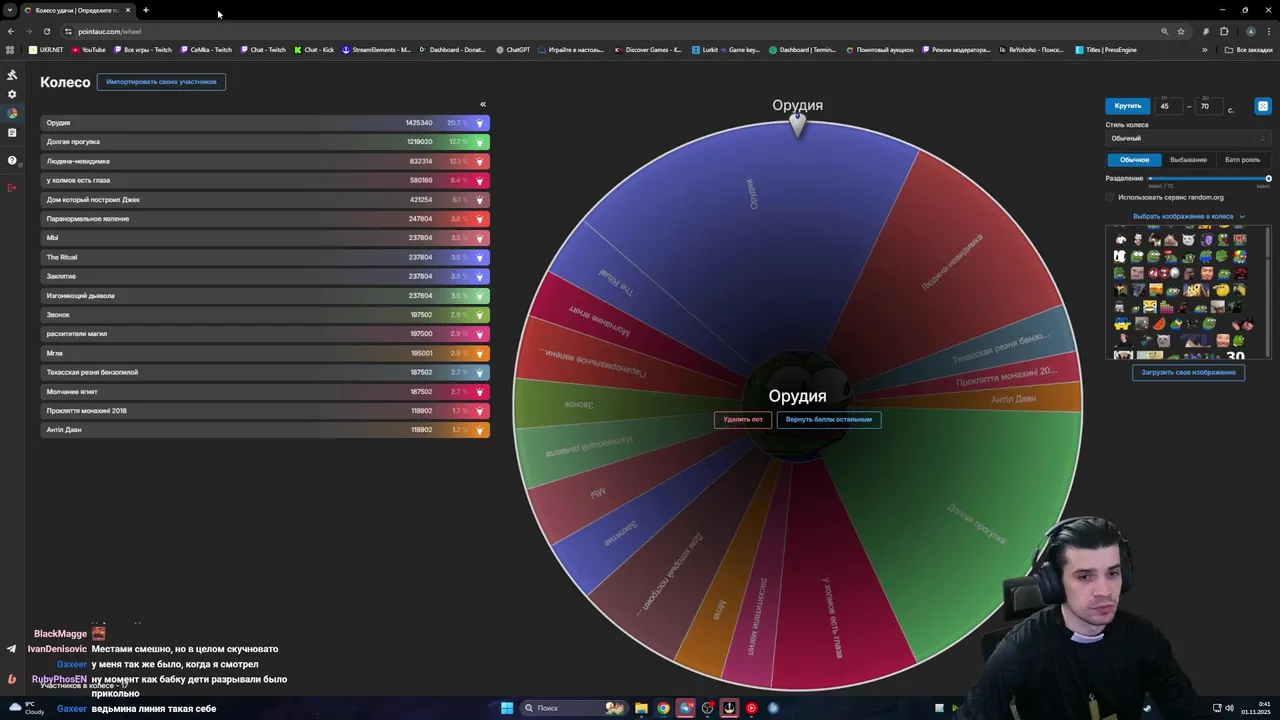Collapse the participants list with double-chevron
Image resolution: width=1280 pixels, height=720 pixels.
(482, 104)
